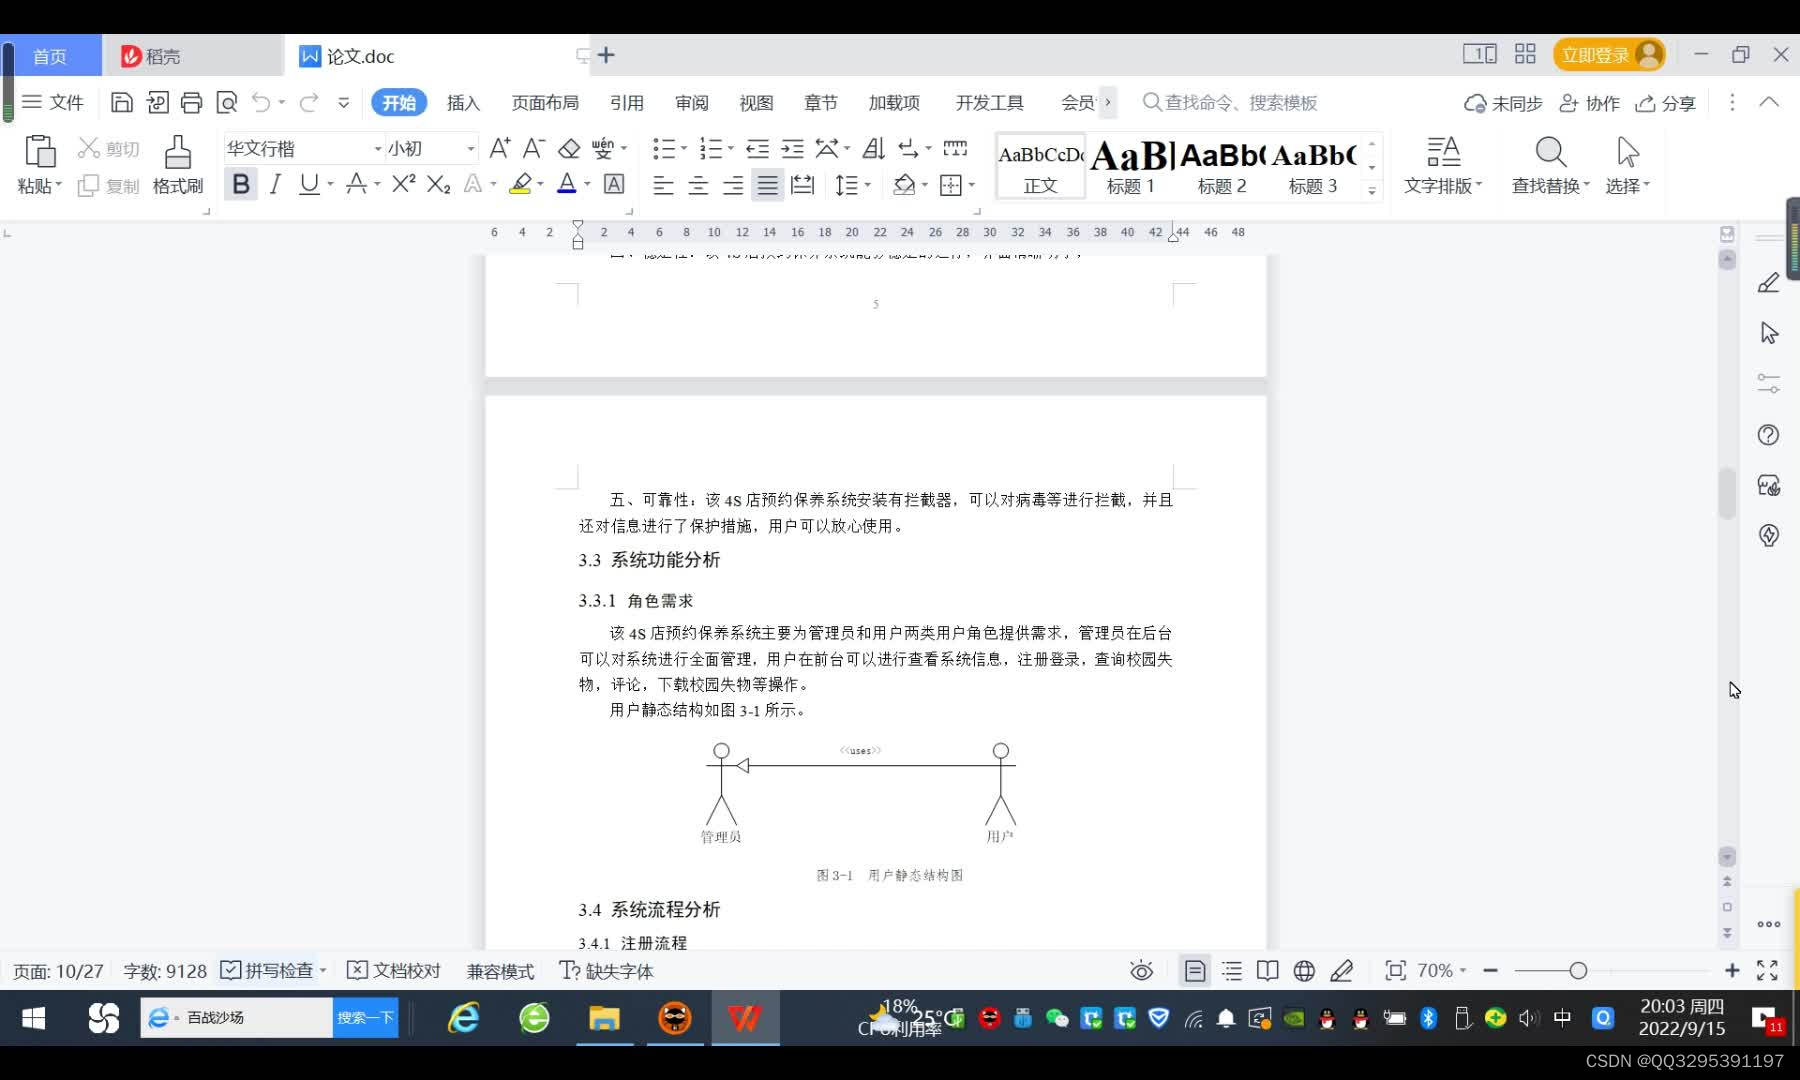Toggle left alignment
Image resolution: width=1800 pixels, height=1080 pixels.
(663, 185)
